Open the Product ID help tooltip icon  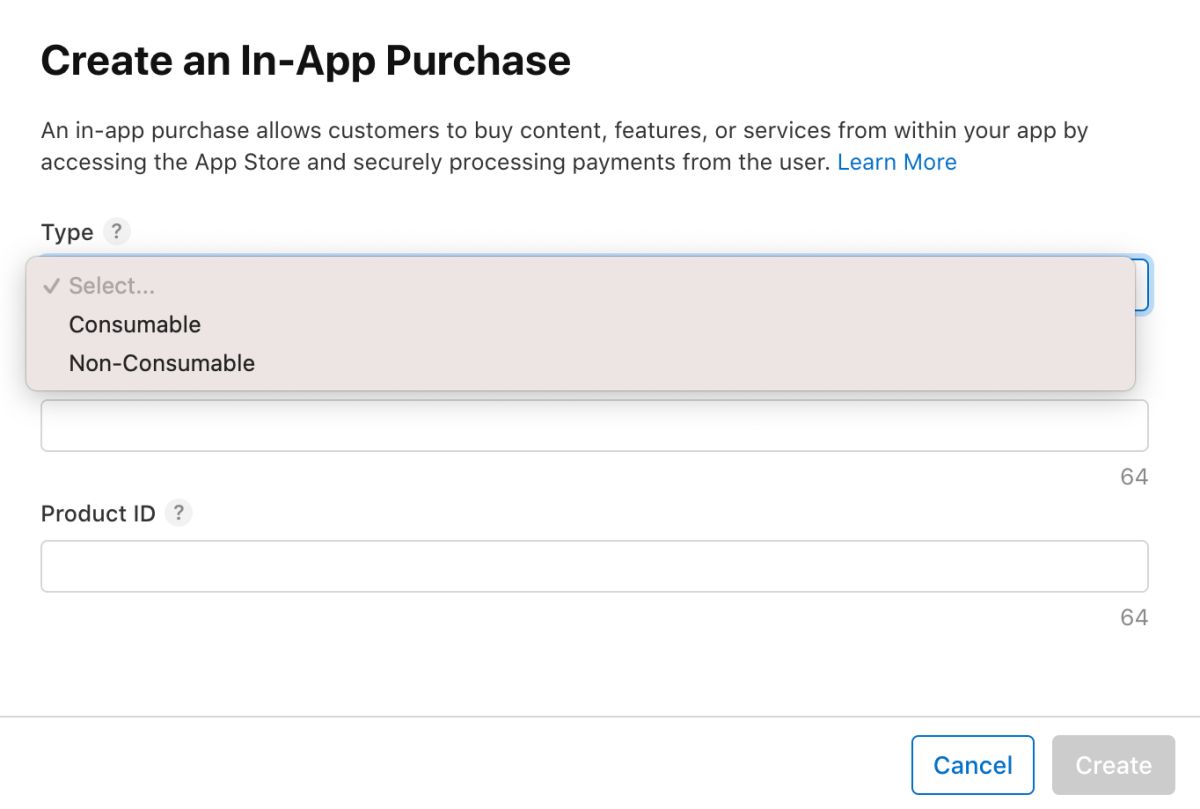(178, 513)
